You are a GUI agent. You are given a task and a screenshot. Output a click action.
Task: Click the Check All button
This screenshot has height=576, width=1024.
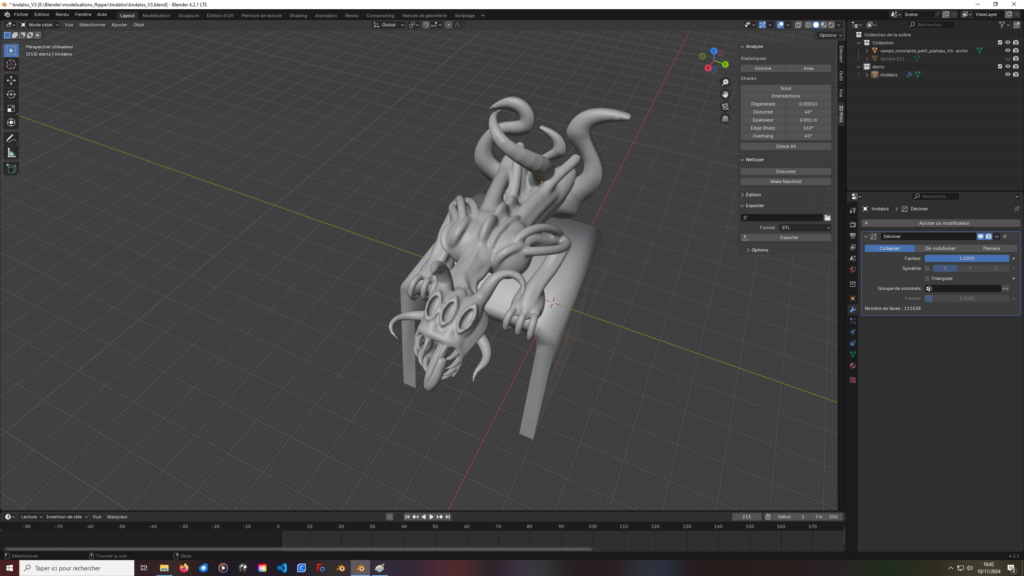786,146
